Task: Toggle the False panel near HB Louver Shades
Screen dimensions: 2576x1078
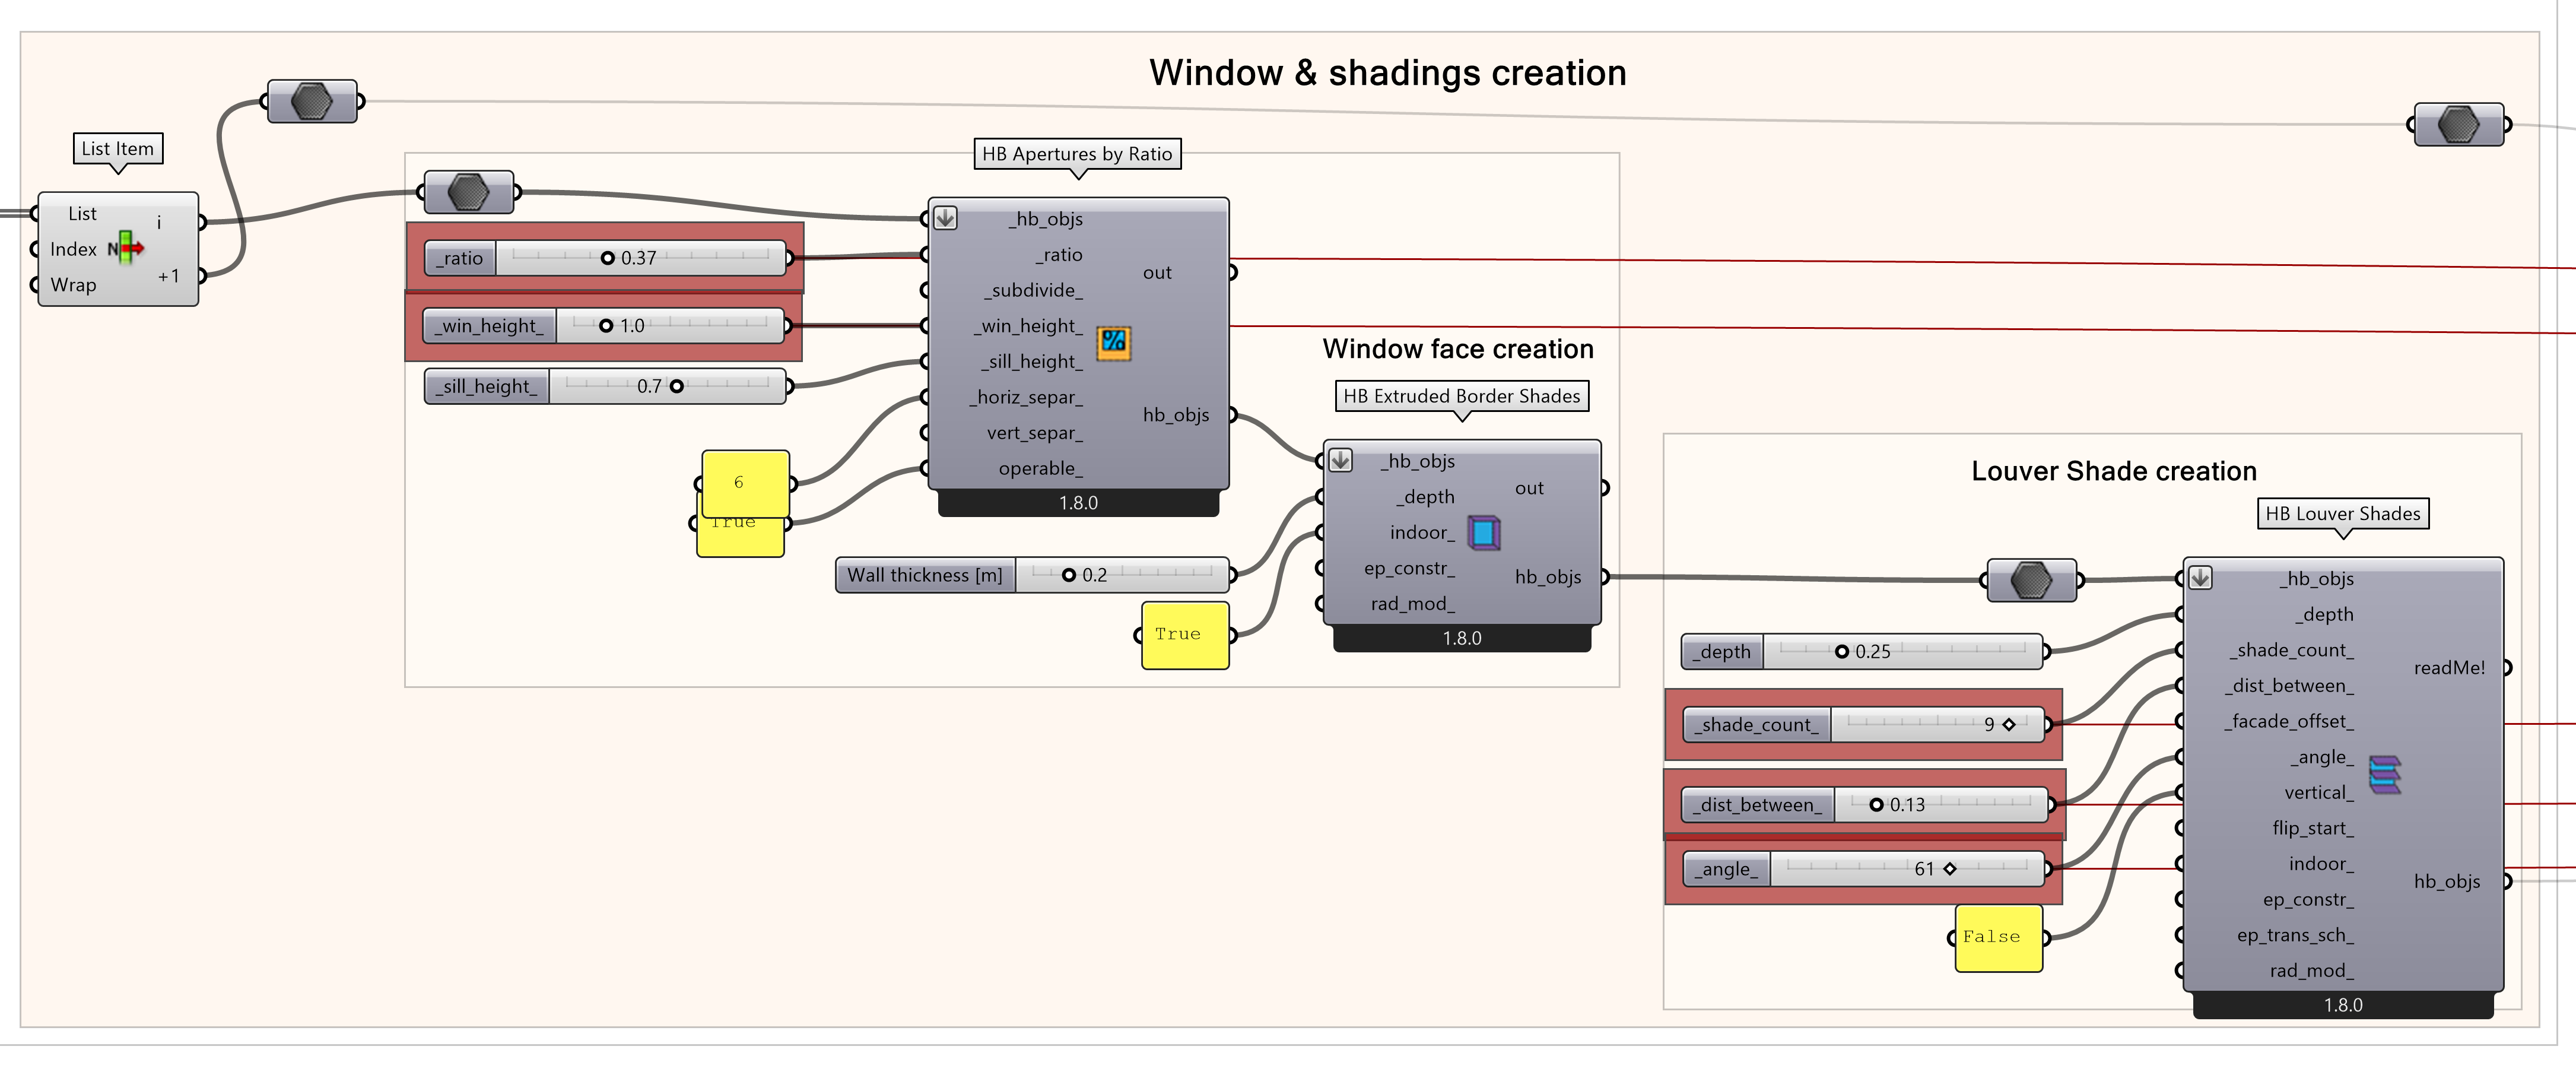Action: tap(1998, 937)
